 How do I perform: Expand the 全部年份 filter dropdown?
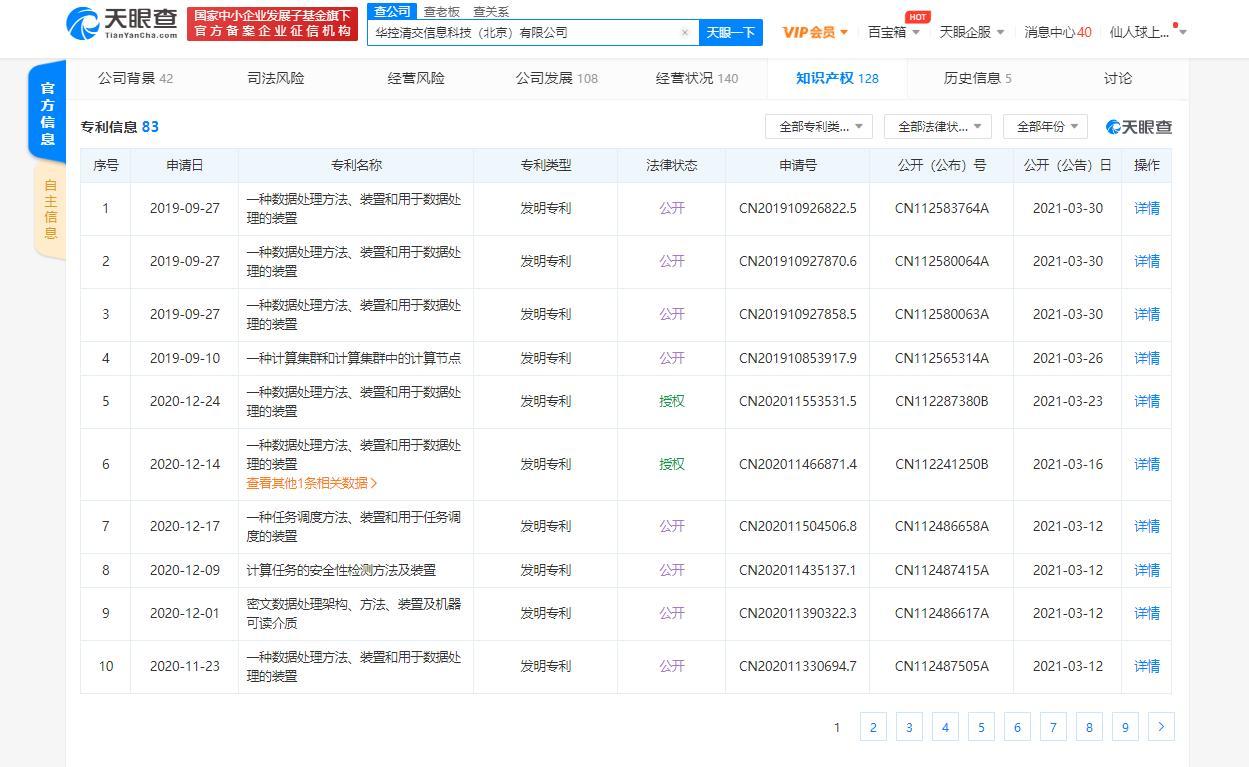point(1045,126)
